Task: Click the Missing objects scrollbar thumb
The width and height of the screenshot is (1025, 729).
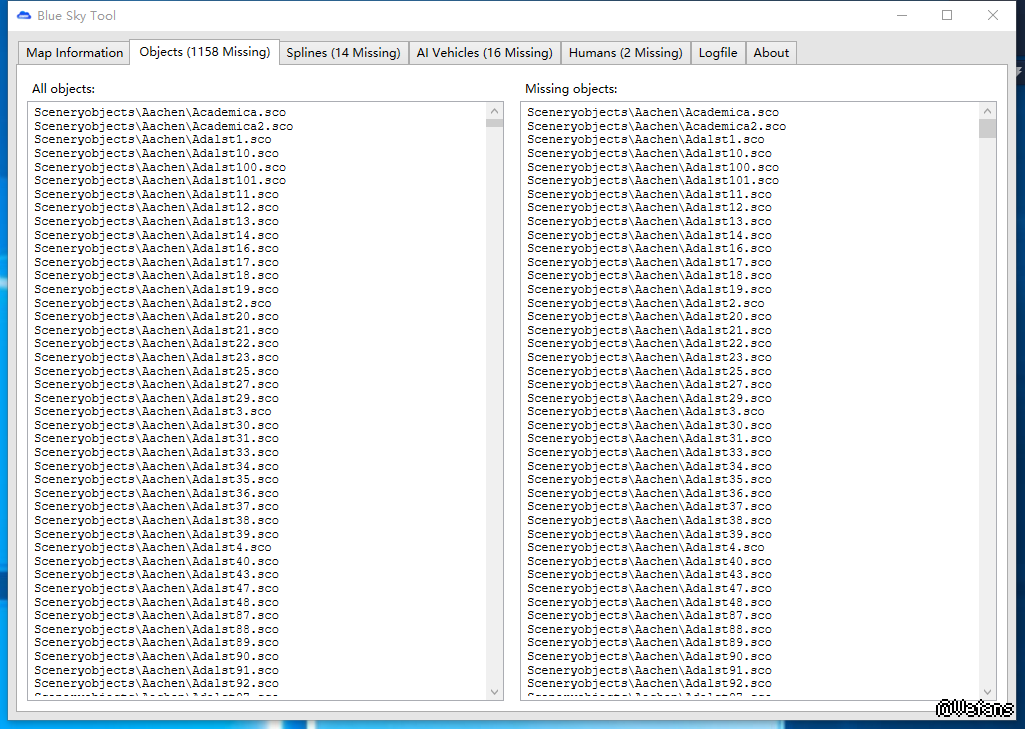Action: point(987,128)
